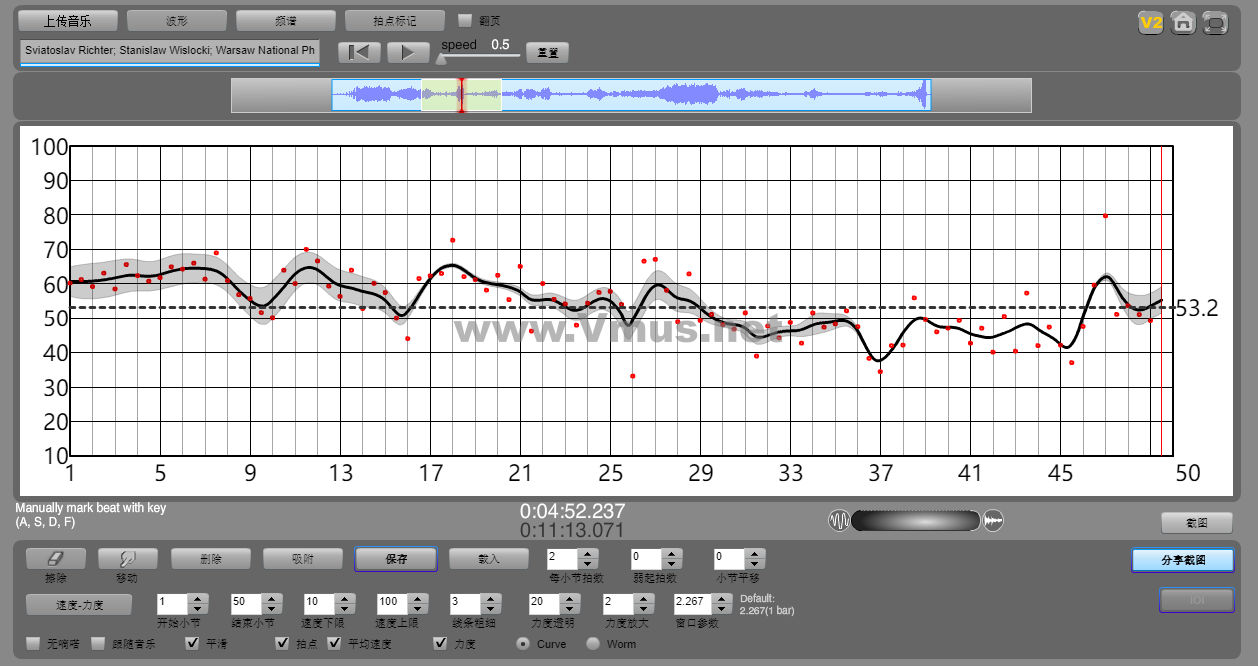Uncheck the 平滑 smoothing checkbox
The height and width of the screenshot is (666, 1258).
pos(193,643)
